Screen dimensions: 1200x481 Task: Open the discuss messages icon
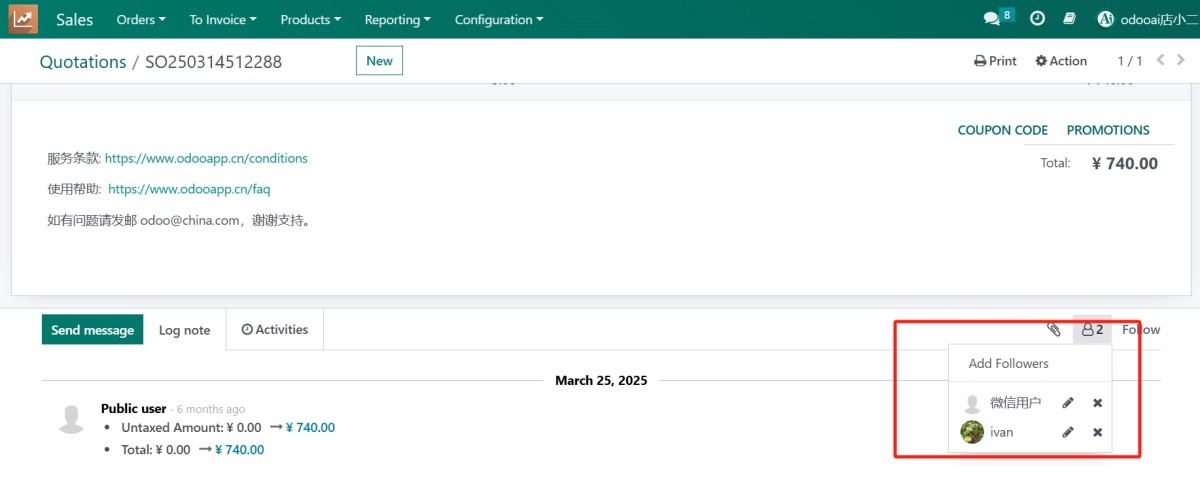coord(991,19)
